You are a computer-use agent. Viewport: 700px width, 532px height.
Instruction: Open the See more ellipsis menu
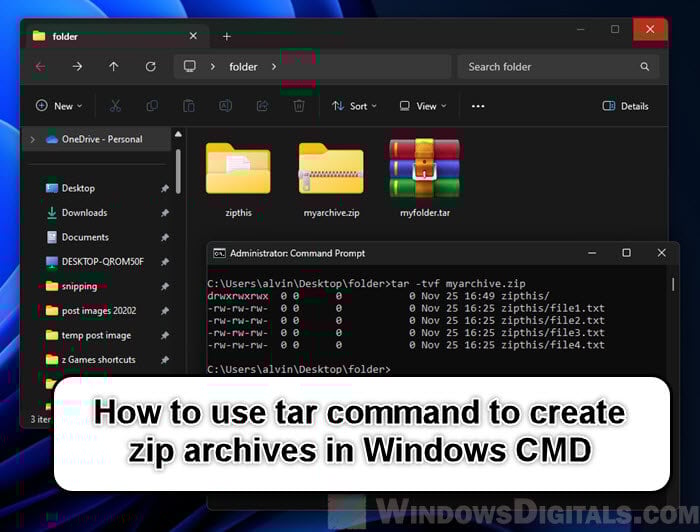pyautogui.click(x=478, y=106)
